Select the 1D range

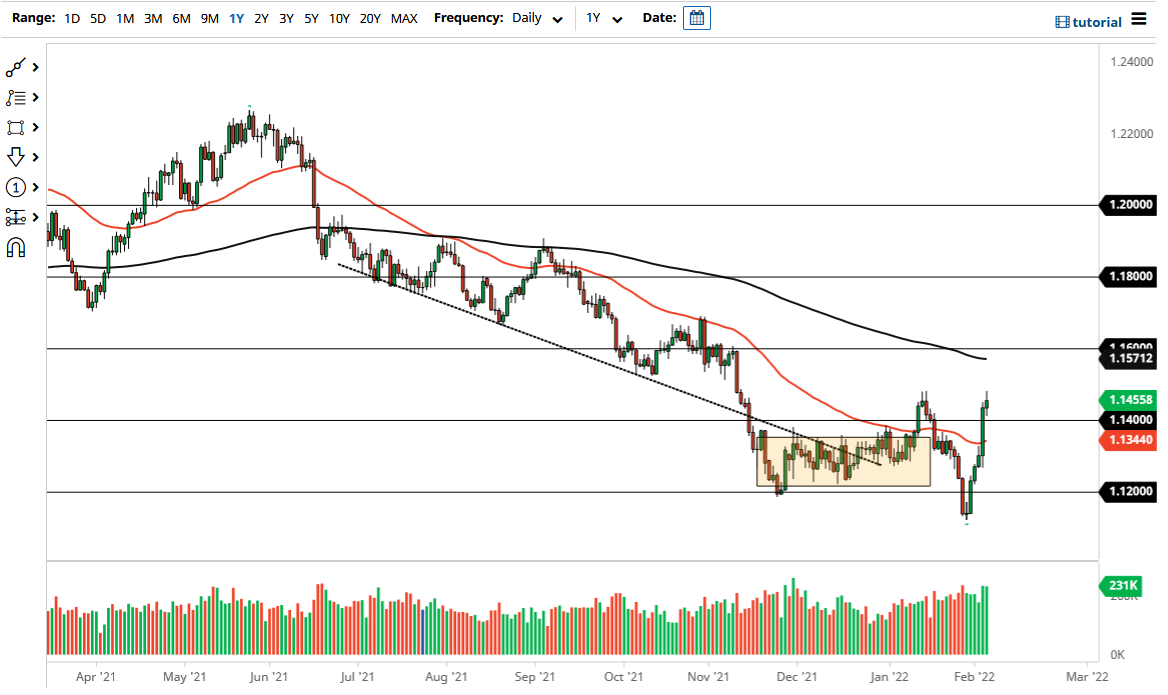pyautogui.click(x=71, y=18)
